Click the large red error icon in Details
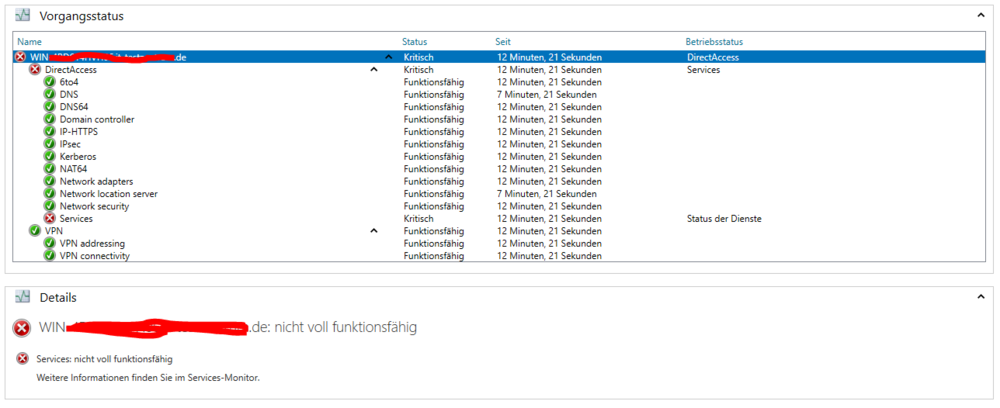1000x408 pixels. (x=22, y=328)
